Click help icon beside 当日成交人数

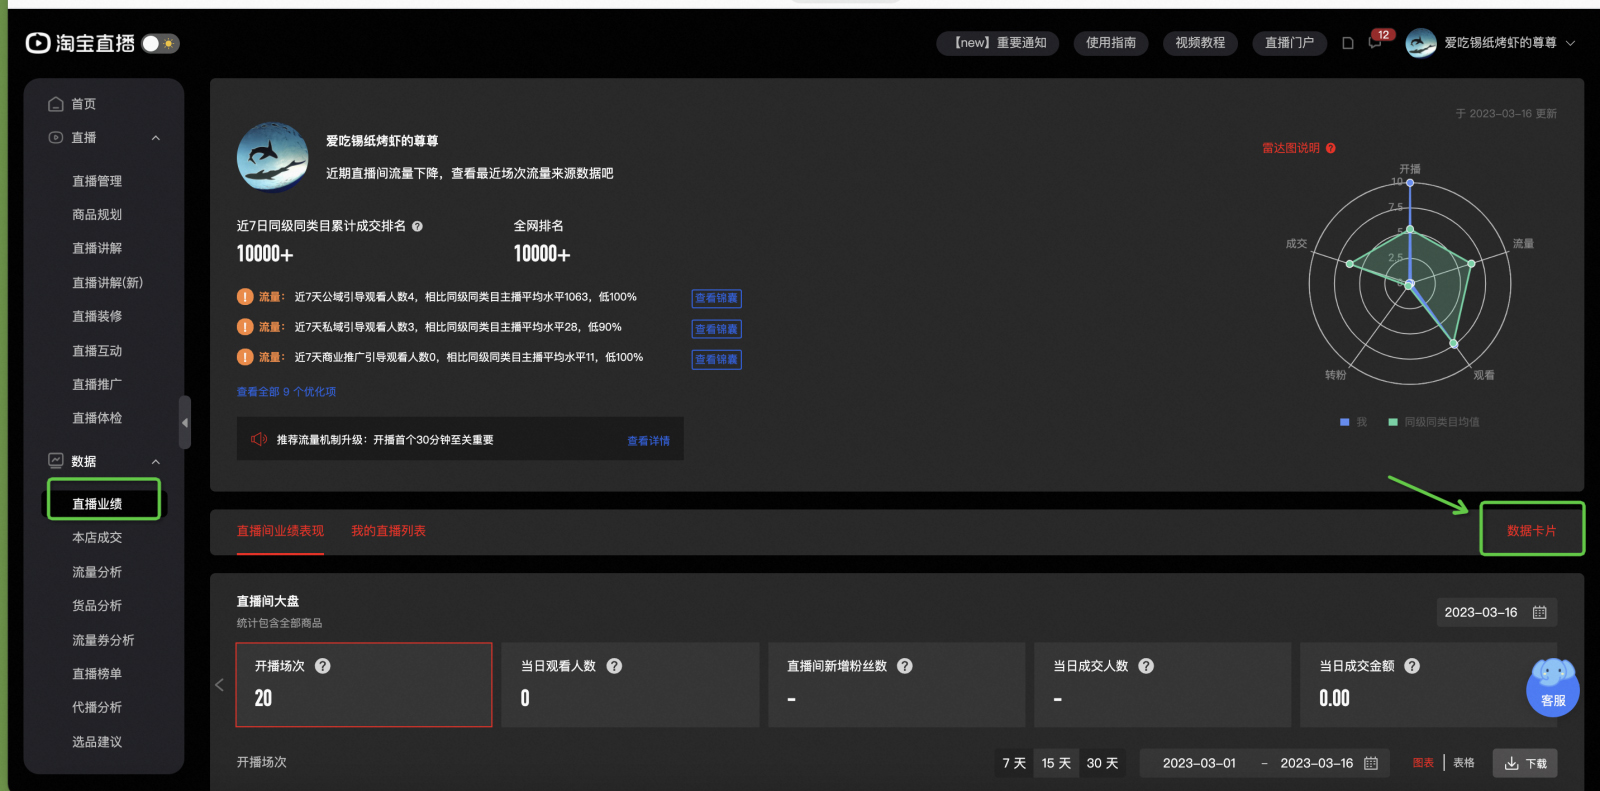coord(1146,666)
